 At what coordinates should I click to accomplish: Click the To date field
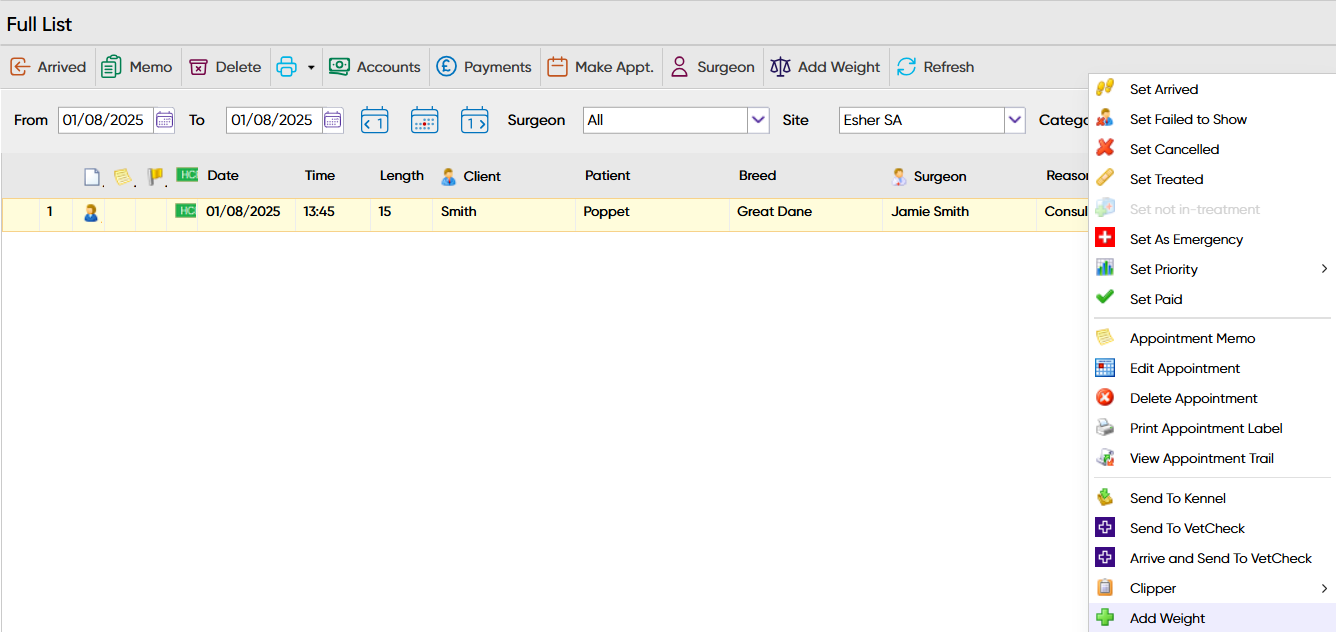click(274, 120)
